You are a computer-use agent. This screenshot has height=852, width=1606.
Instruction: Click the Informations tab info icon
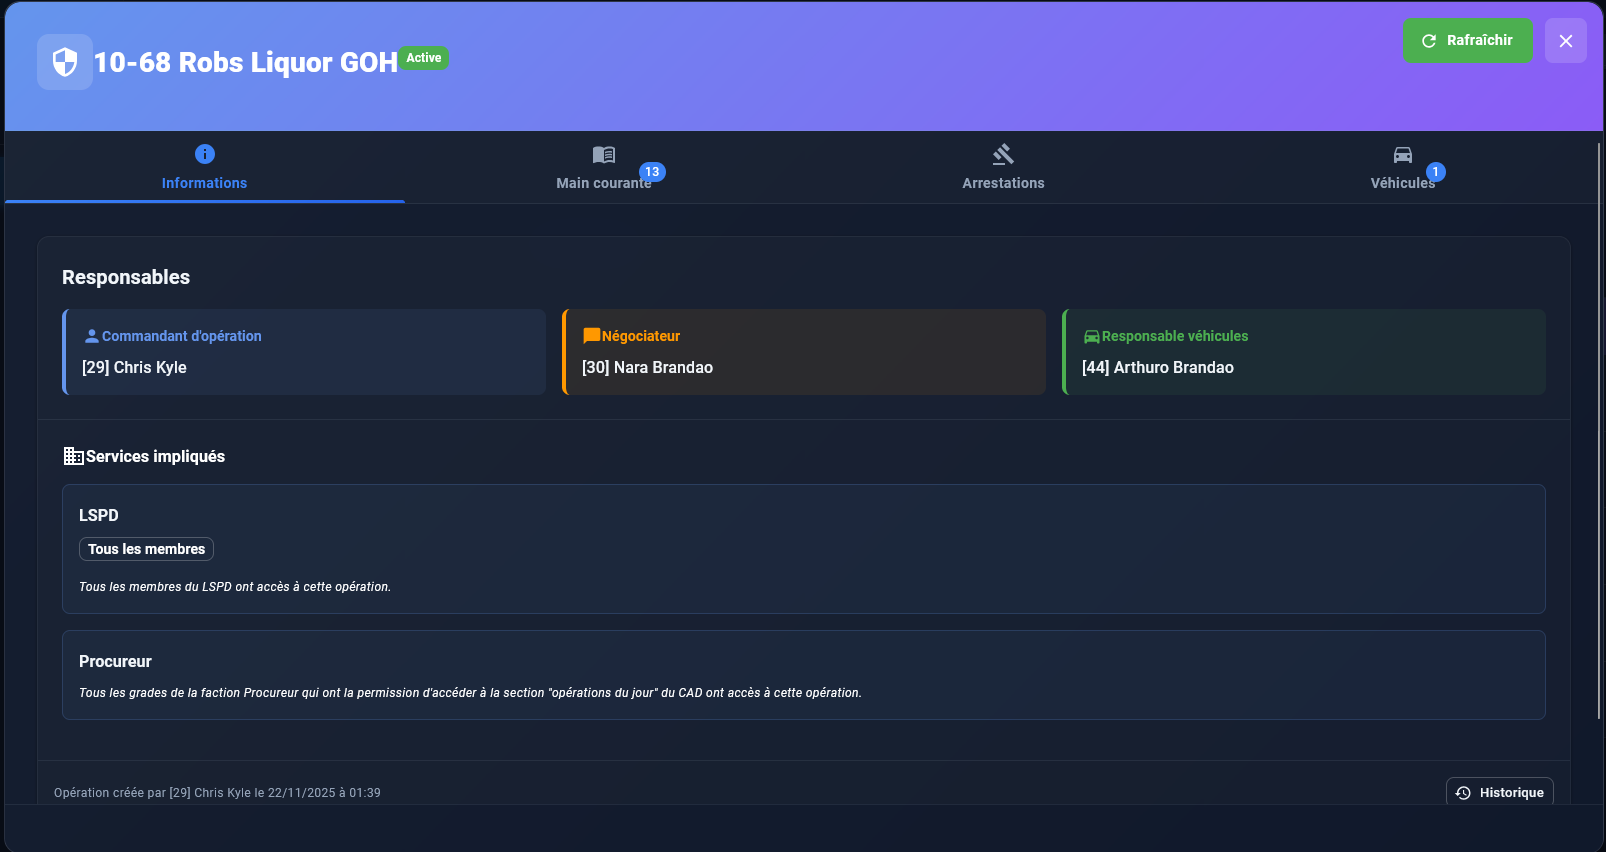204,154
